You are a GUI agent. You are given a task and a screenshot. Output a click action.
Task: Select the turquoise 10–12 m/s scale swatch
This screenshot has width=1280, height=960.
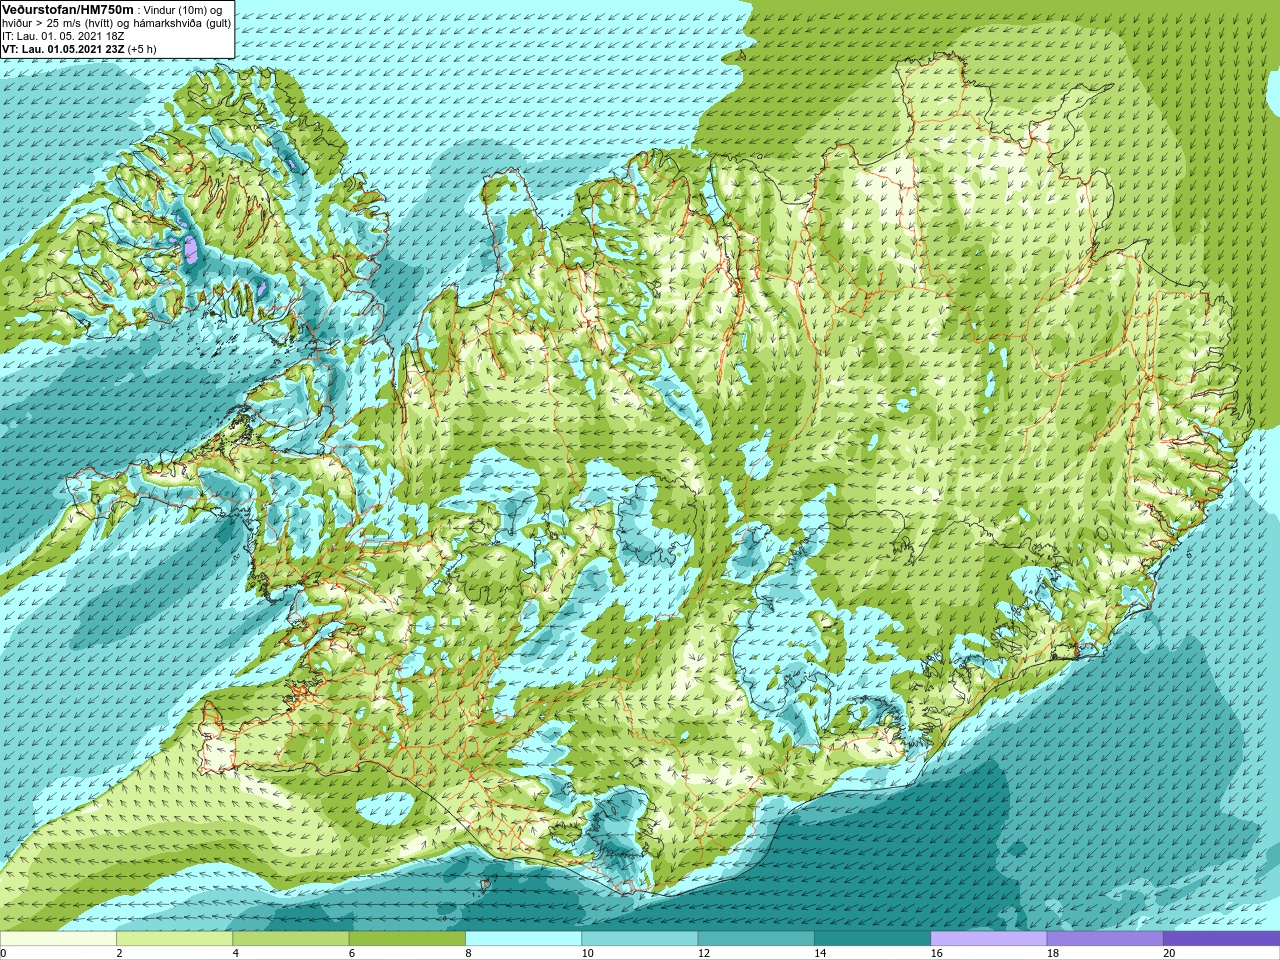[x=640, y=939]
